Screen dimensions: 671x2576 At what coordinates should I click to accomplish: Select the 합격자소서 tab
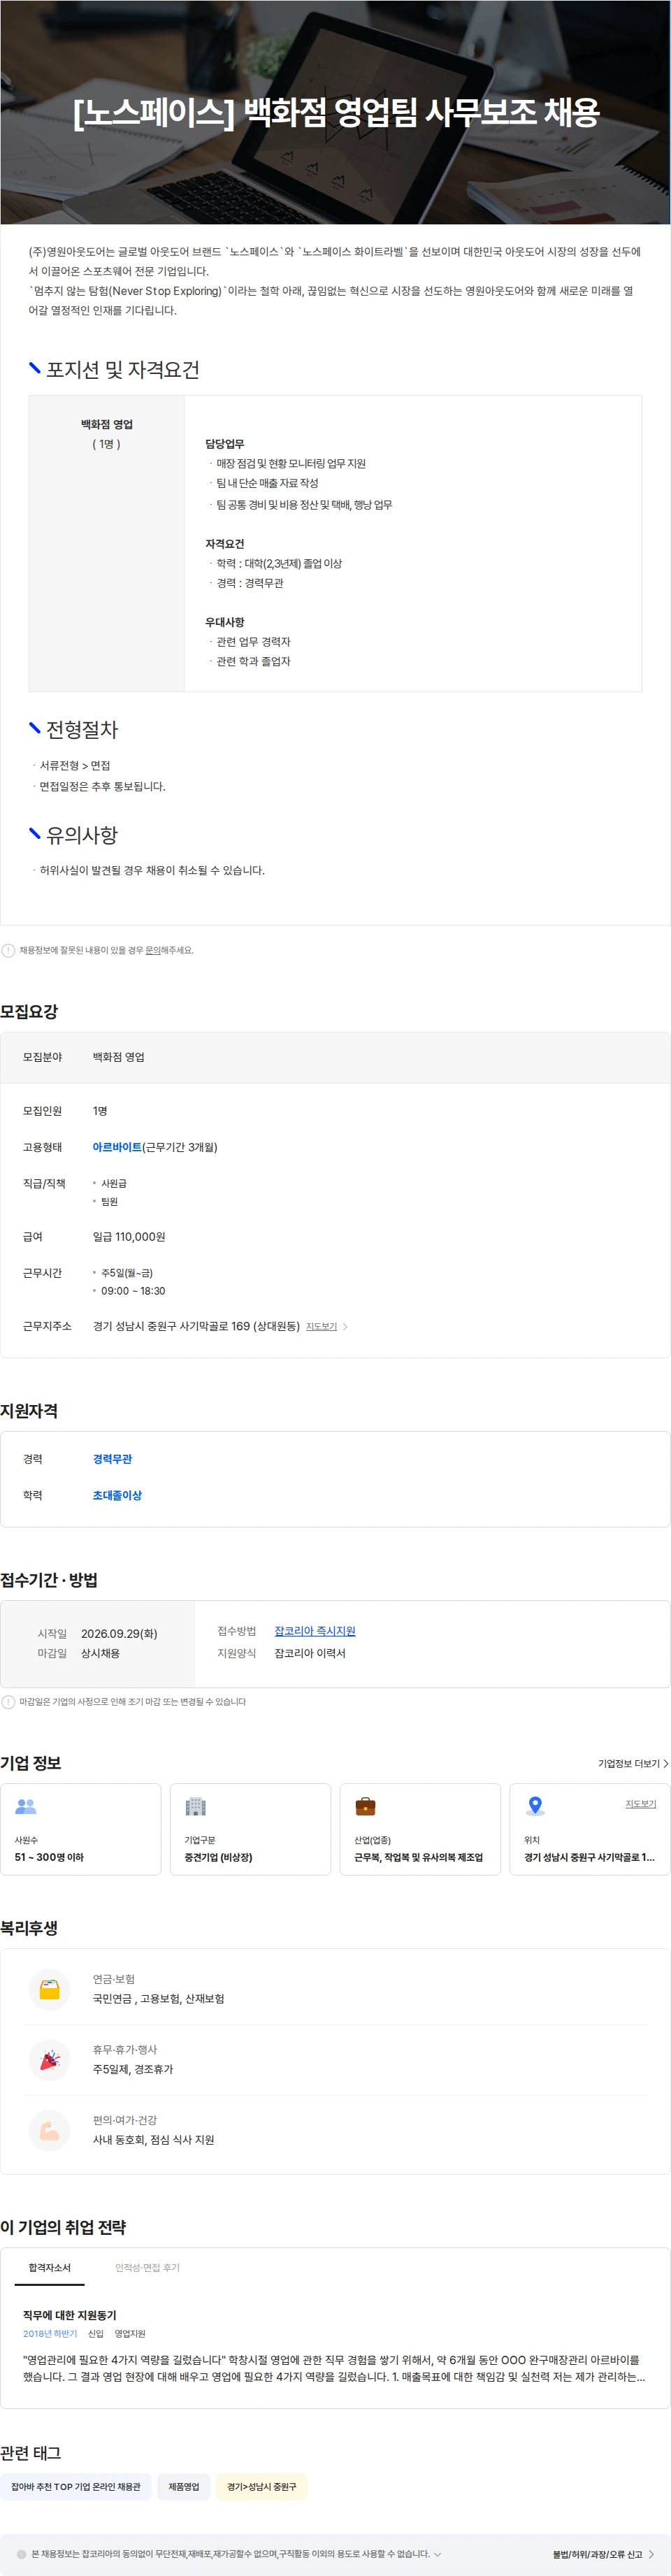[49, 2267]
